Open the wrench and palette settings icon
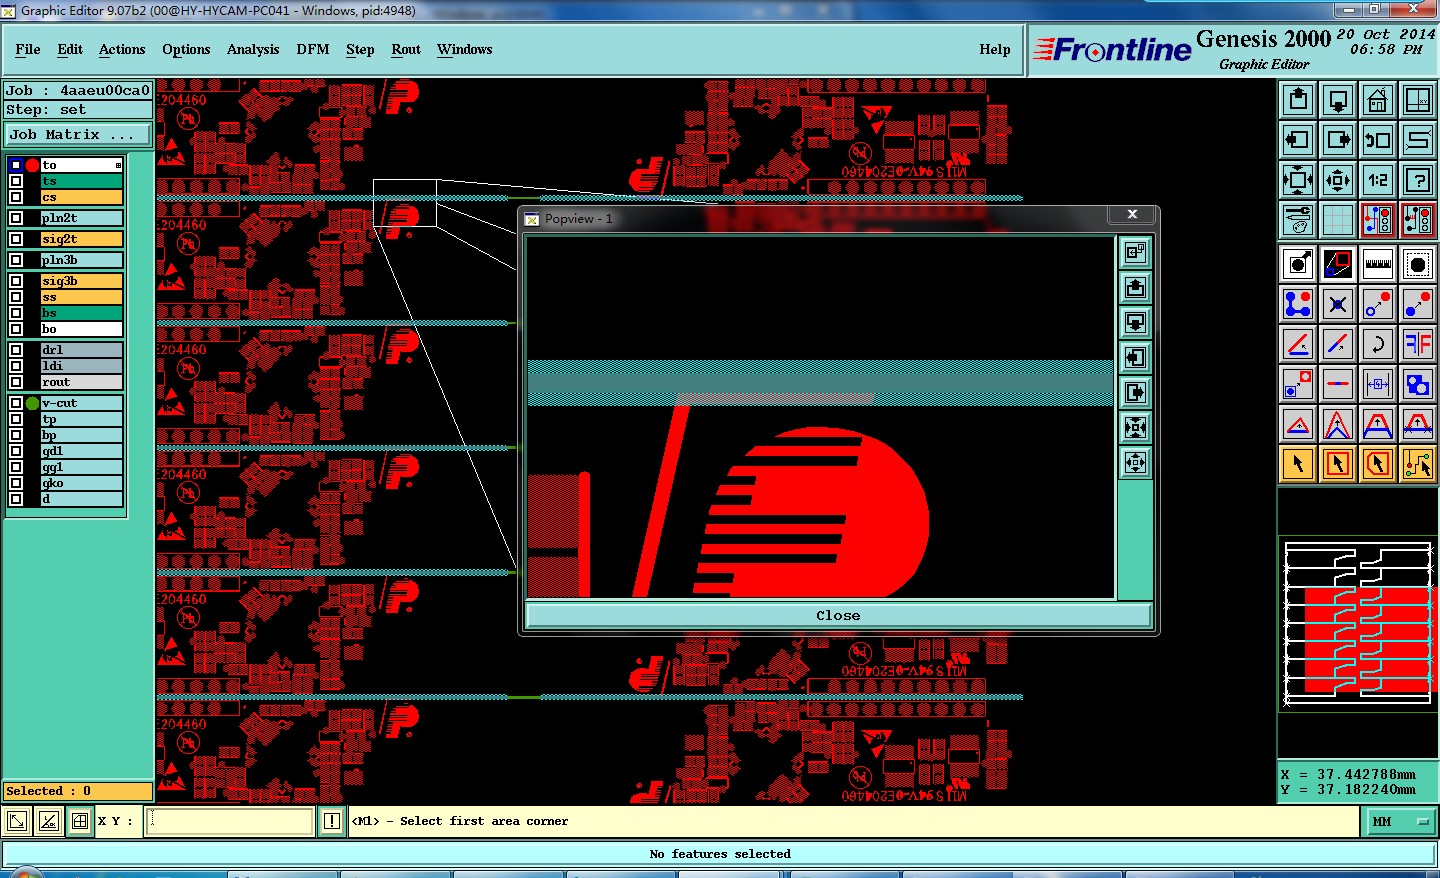 (1298, 220)
